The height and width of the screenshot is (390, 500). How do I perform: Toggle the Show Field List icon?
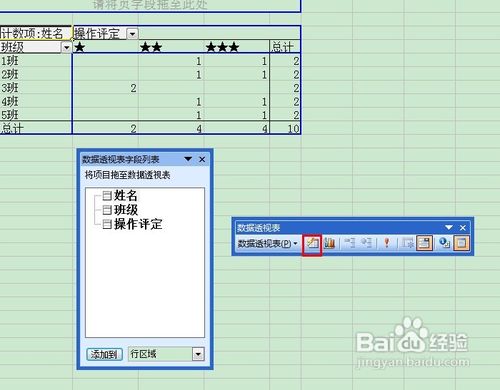[461, 243]
